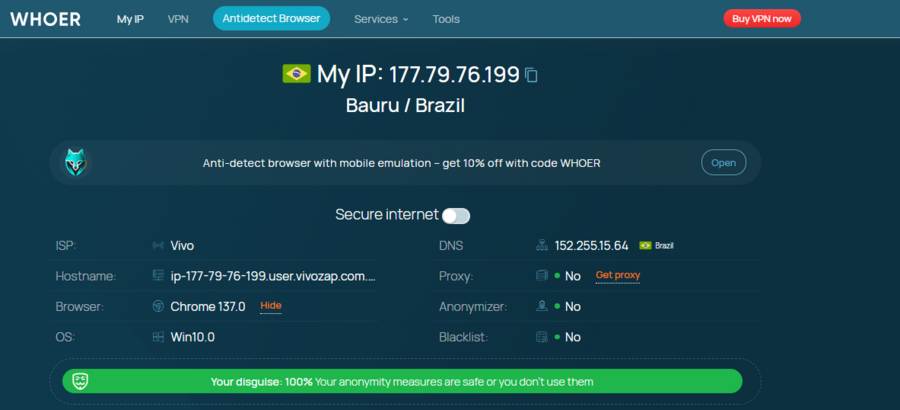900x410 pixels.
Task: Expand the Services dropdown menu
Action: [x=381, y=19]
